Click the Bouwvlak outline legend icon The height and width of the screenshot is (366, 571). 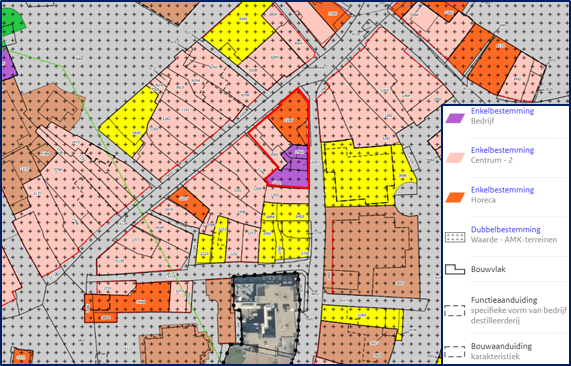455,269
